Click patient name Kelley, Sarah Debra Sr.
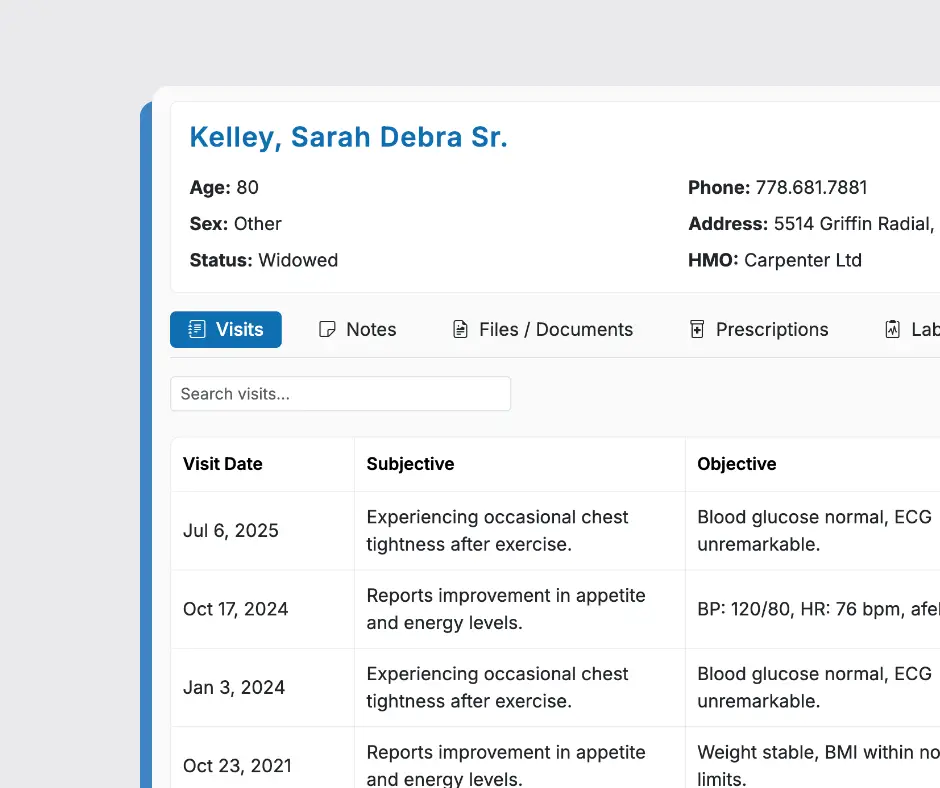940x788 pixels. tap(348, 138)
